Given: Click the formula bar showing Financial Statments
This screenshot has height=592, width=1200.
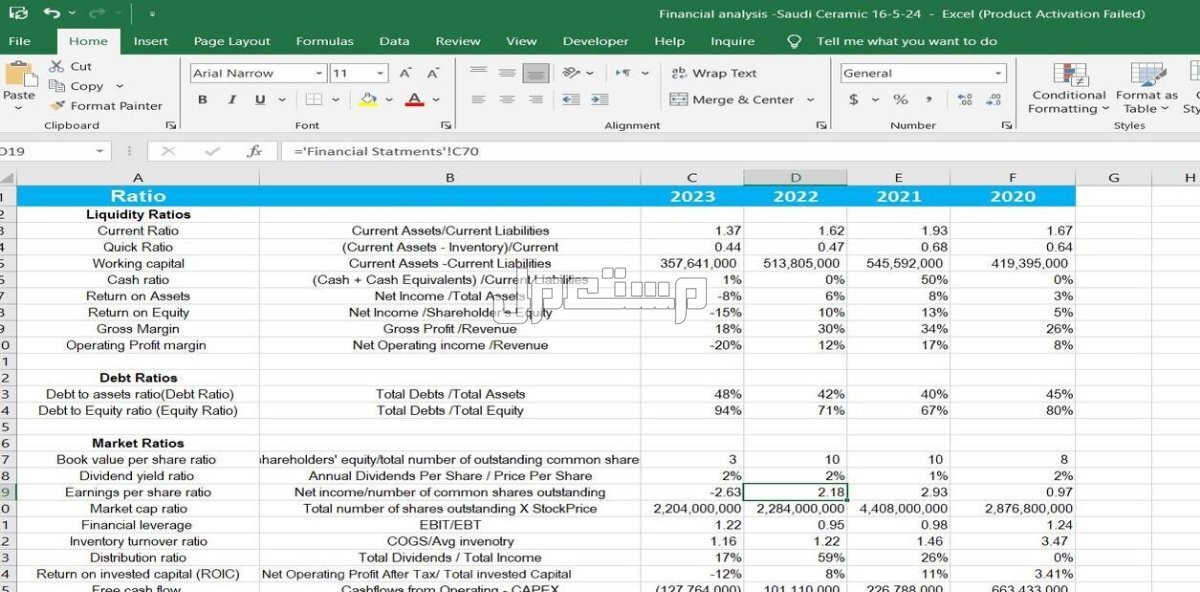Looking at the screenshot, I should pos(740,151).
